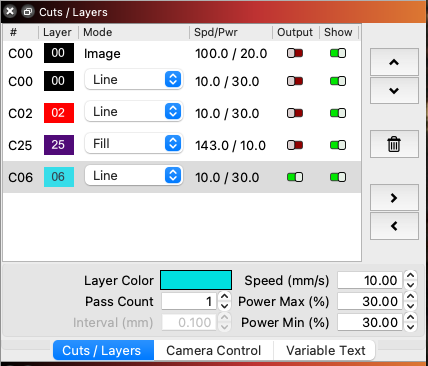Select the red 02 layer color chip
This screenshot has height=366, width=428.
coord(59,113)
